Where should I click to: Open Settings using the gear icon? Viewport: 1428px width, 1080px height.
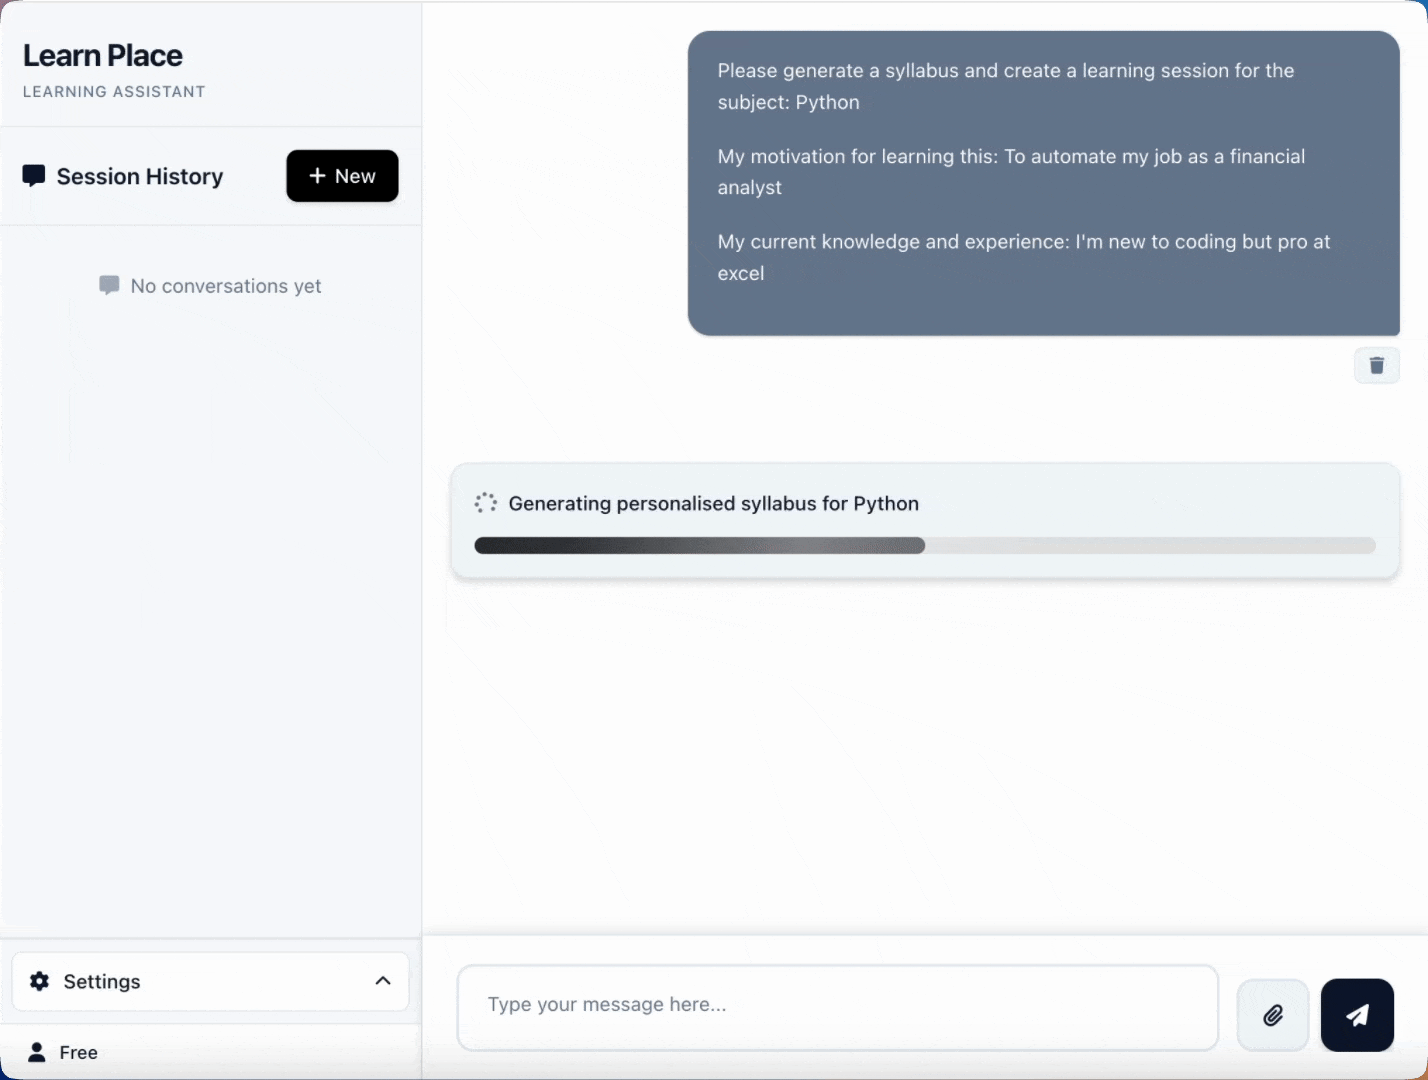[x=38, y=981]
